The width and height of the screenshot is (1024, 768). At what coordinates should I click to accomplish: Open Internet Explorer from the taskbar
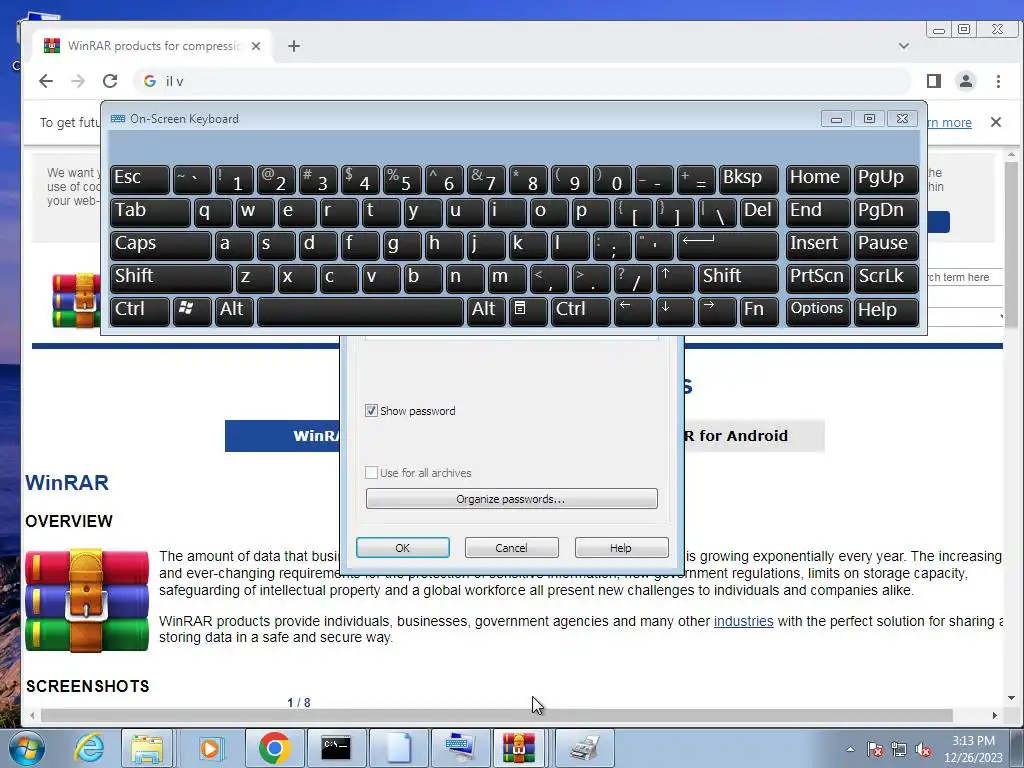pos(89,748)
